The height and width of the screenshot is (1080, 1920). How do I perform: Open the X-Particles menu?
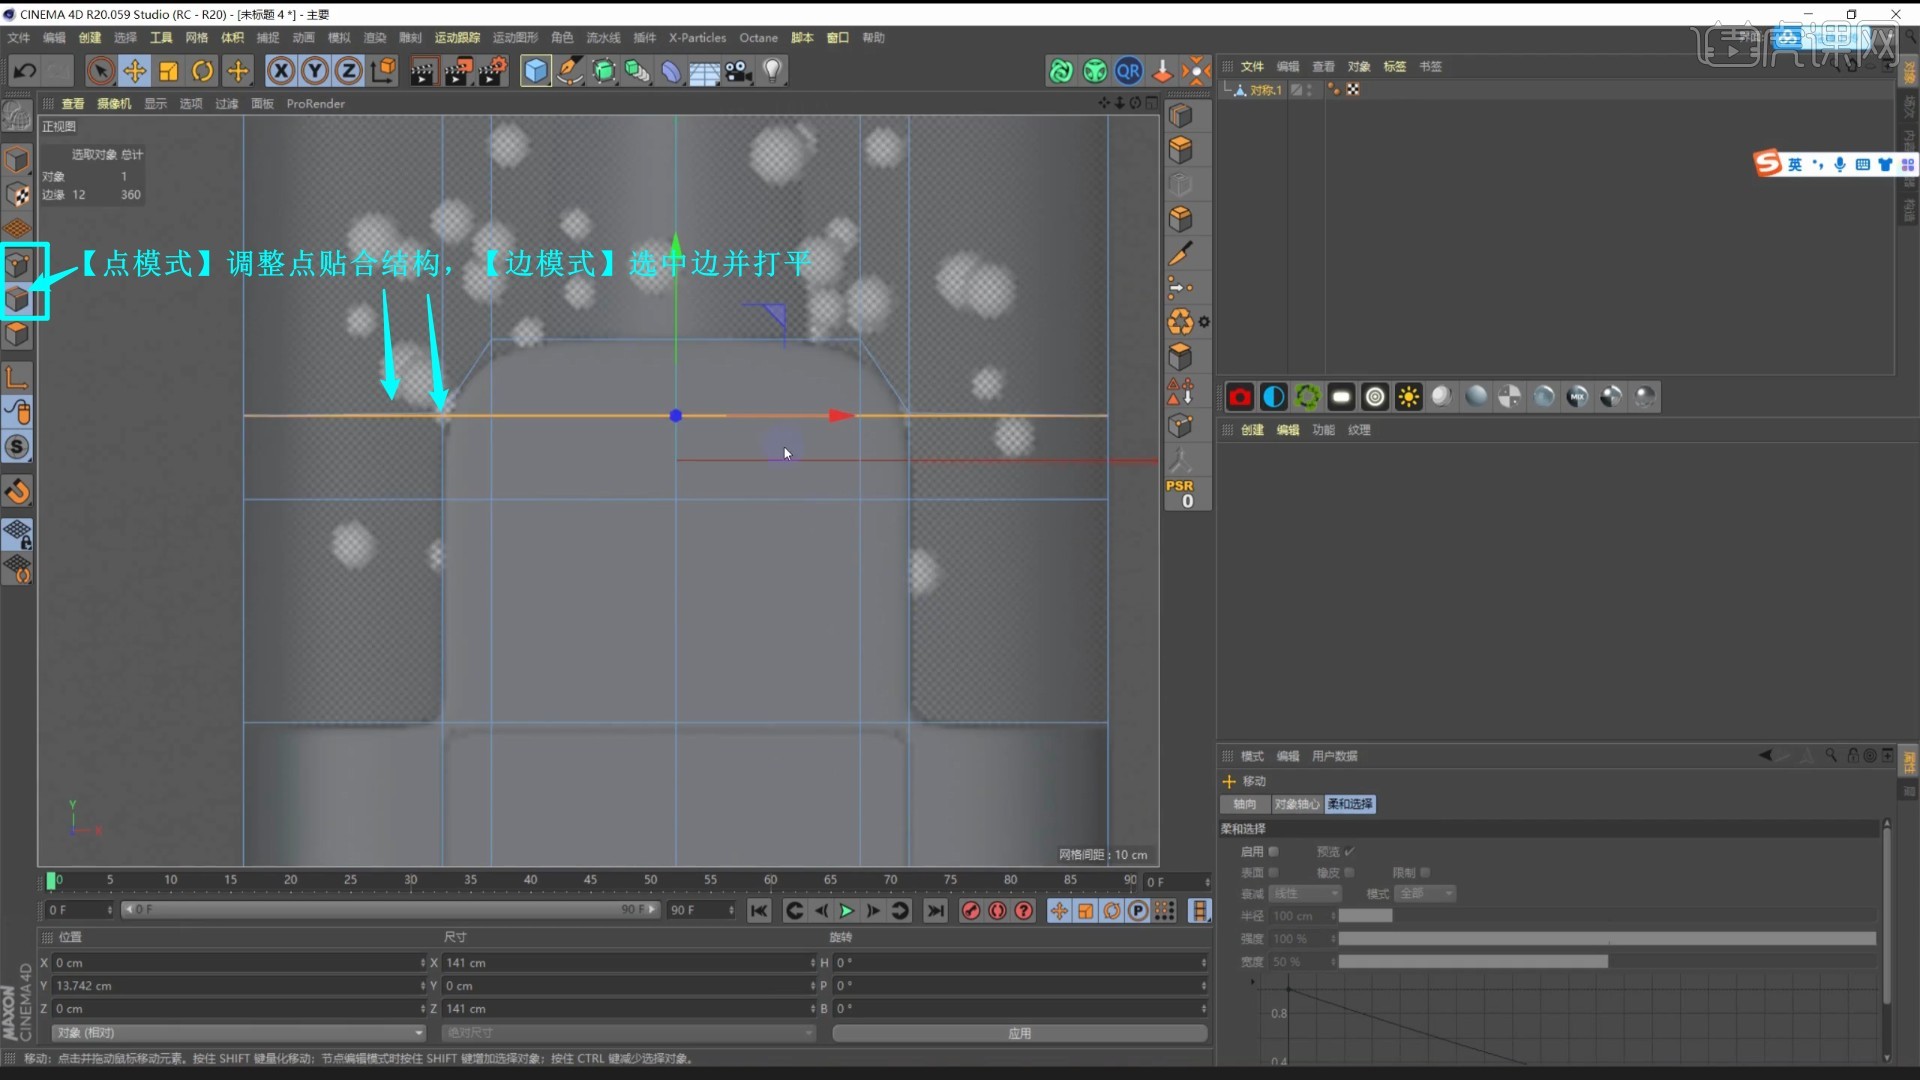point(696,37)
